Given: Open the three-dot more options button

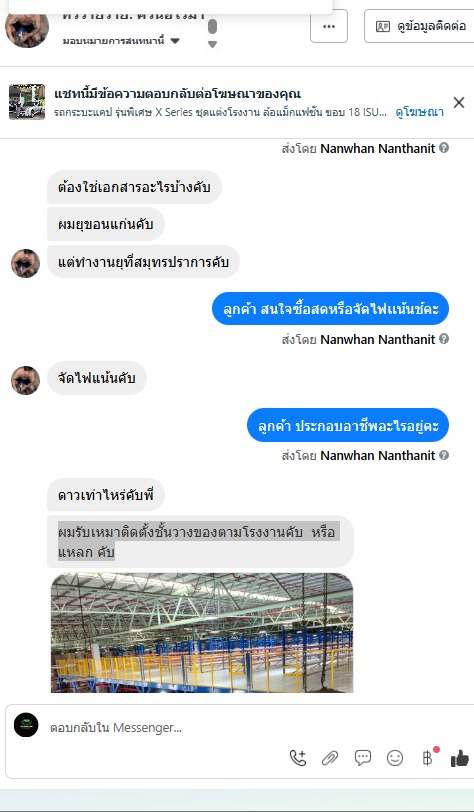Looking at the screenshot, I should pyautogui.click(x=329, y=26).
